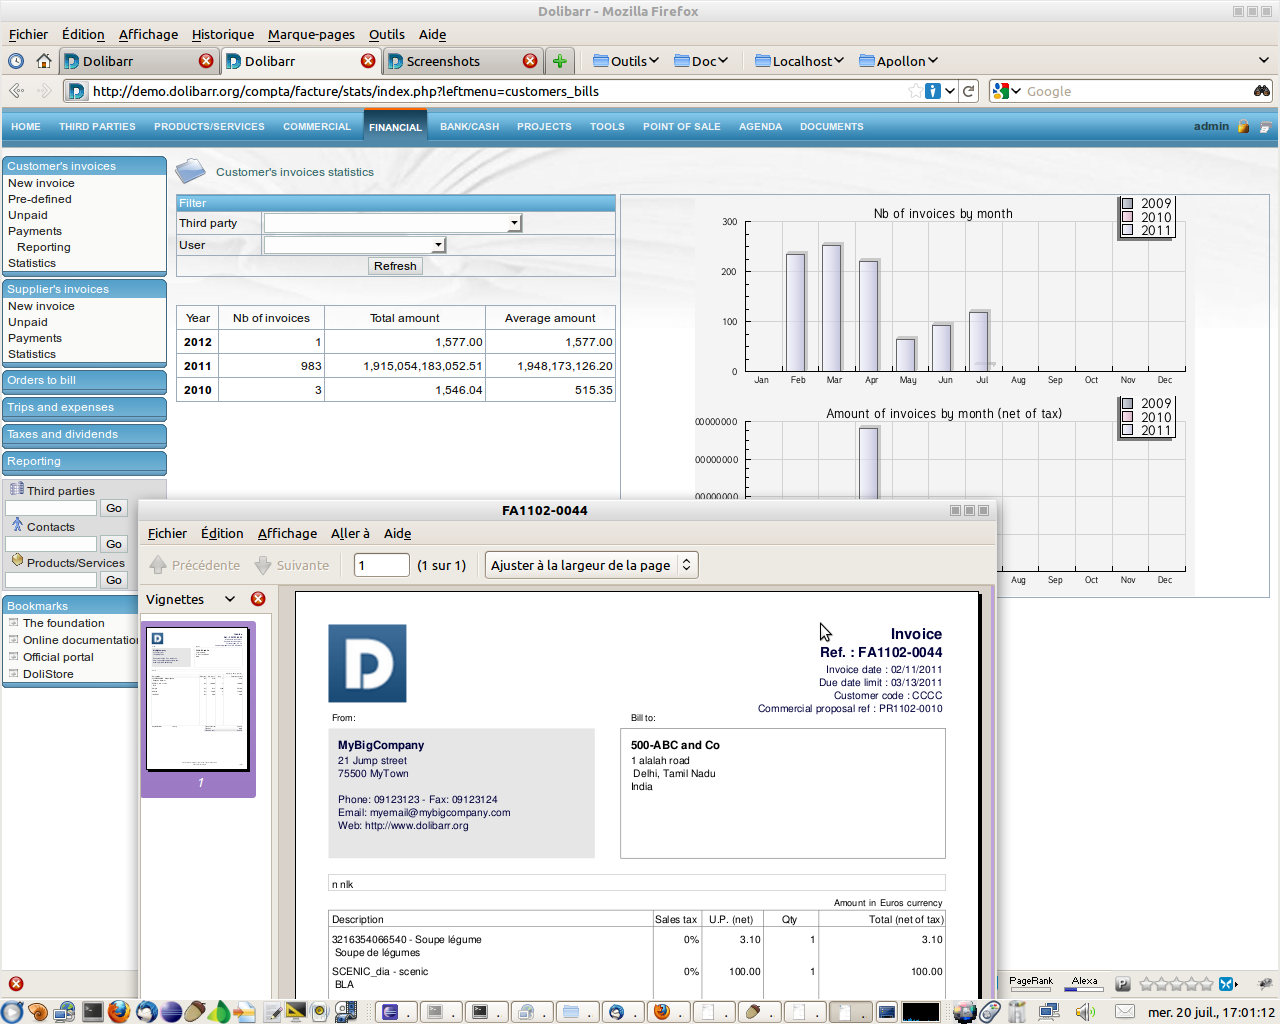Click the Dolibarr print icon near admin

point(1265,127)
